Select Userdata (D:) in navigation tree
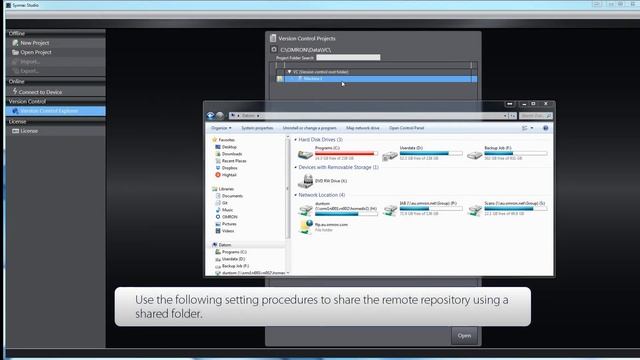 tap(233, 259)
